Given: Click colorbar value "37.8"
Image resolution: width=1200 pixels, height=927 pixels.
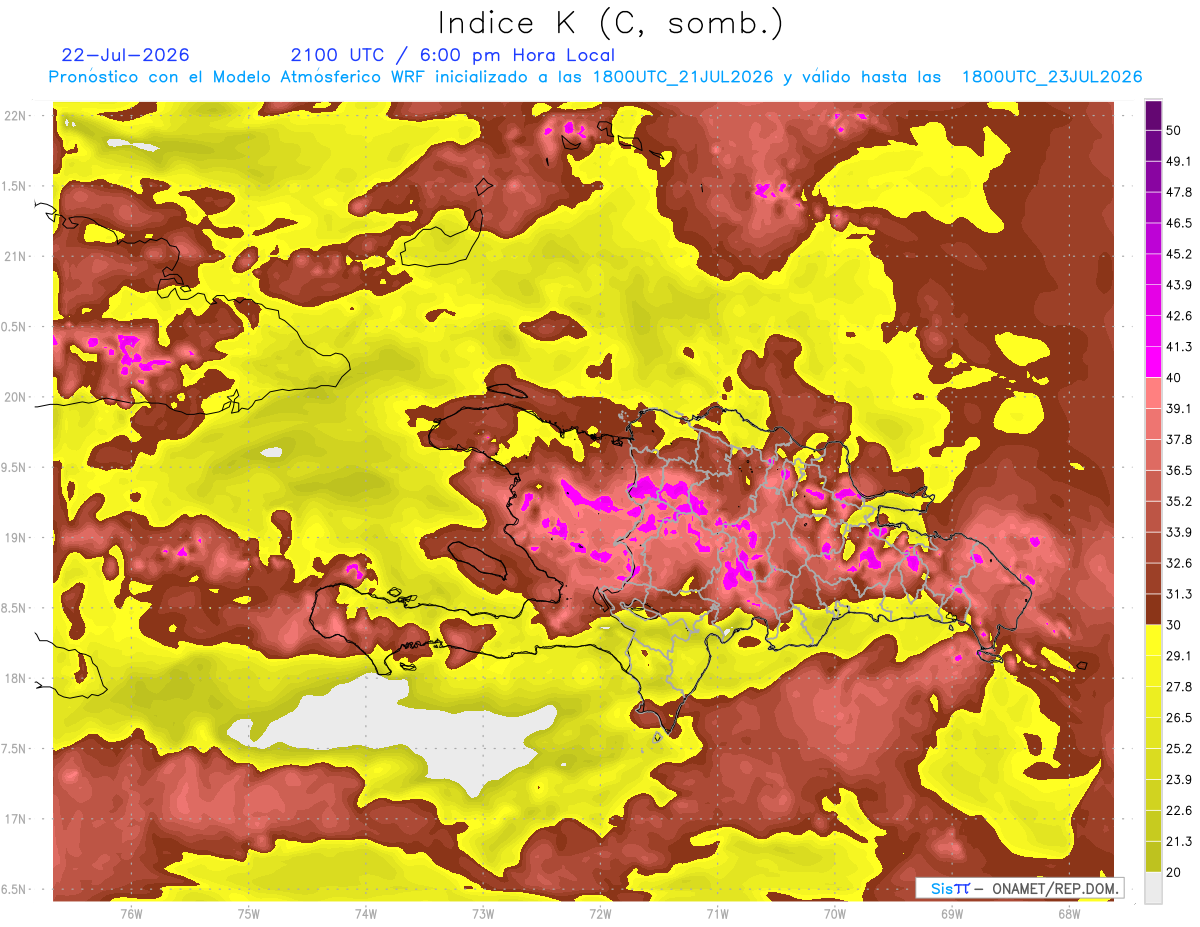Looking at the screenshot, I should click(1179, 439).
